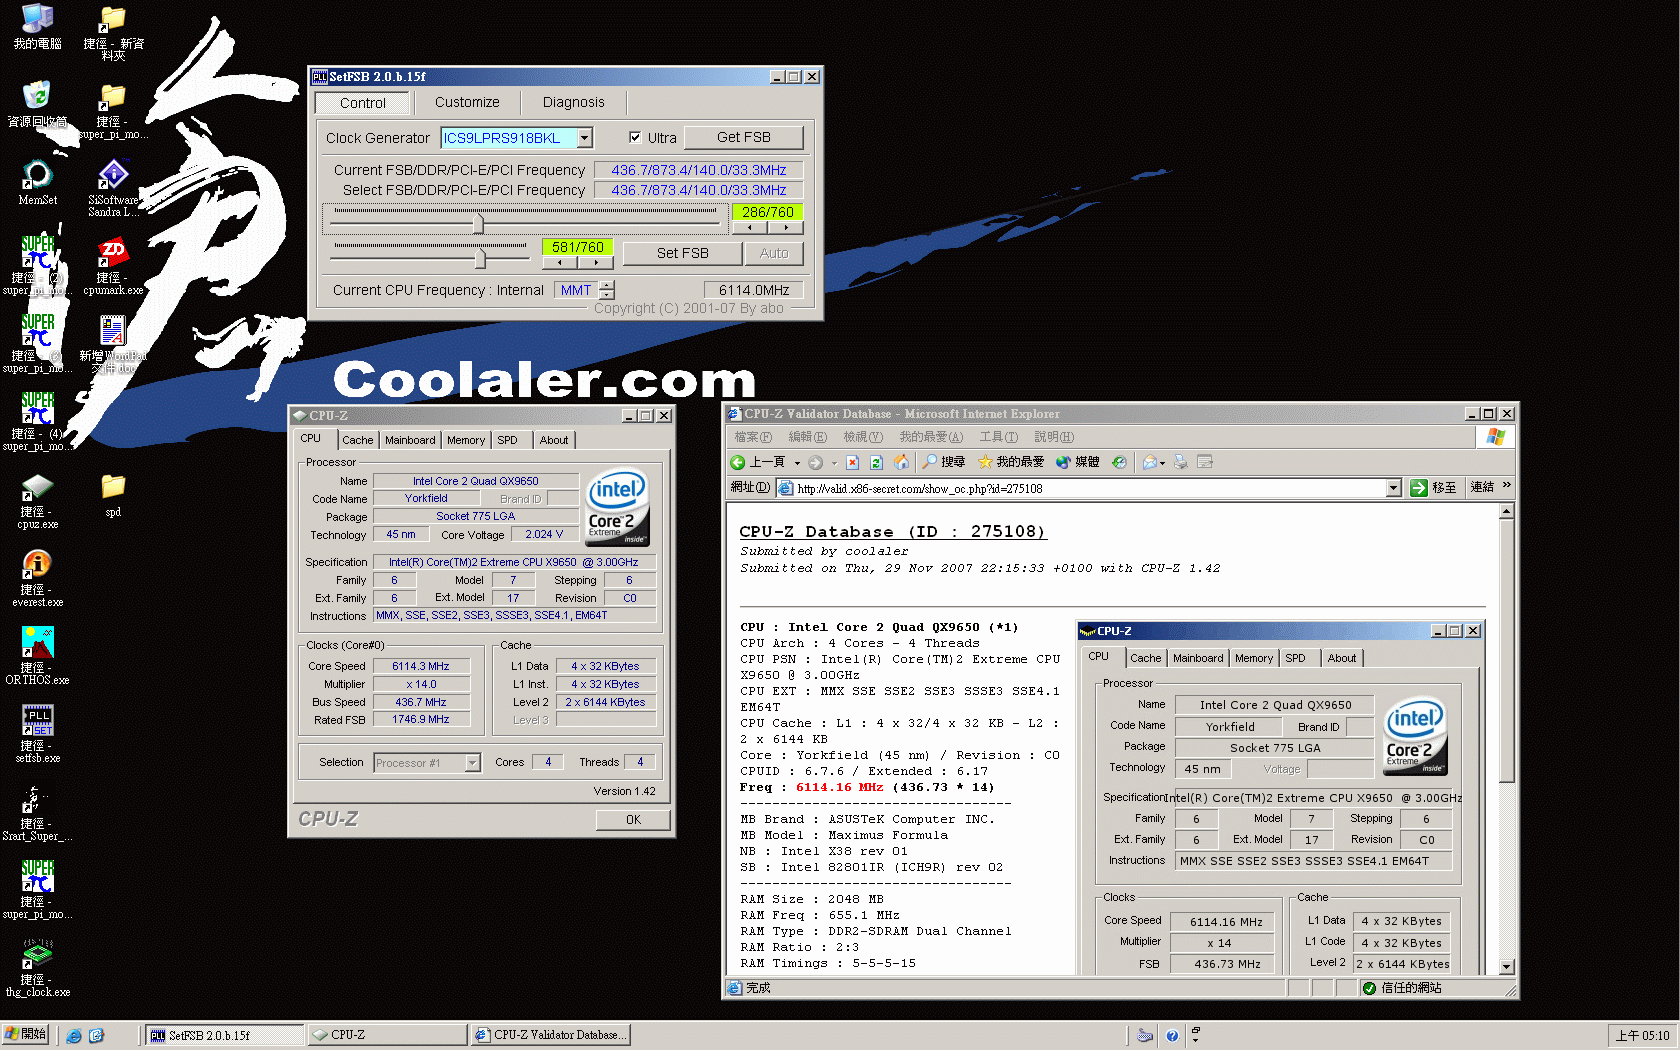Click the upper FSB slider thumb in SetFSB
The height and width of the screenshot is (1050, 1680).
tap(478, 223)
